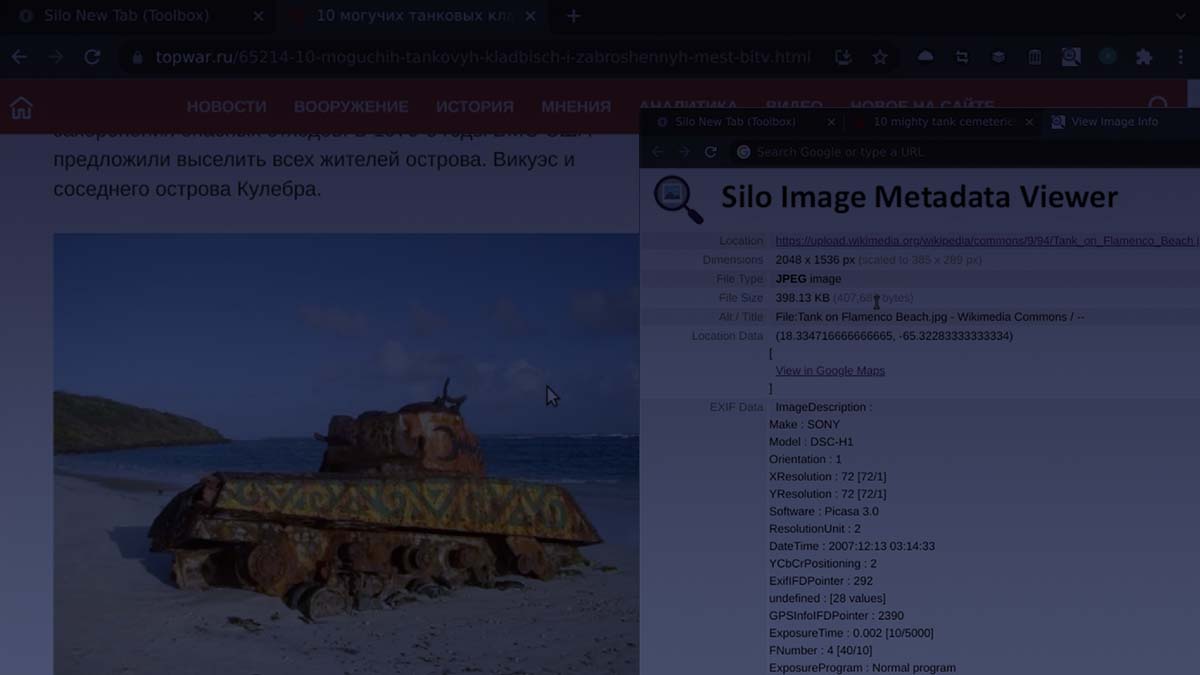
Task: Select the 10 mighty tank cemeteries popup tab
Action: click(x=943, y=122)
